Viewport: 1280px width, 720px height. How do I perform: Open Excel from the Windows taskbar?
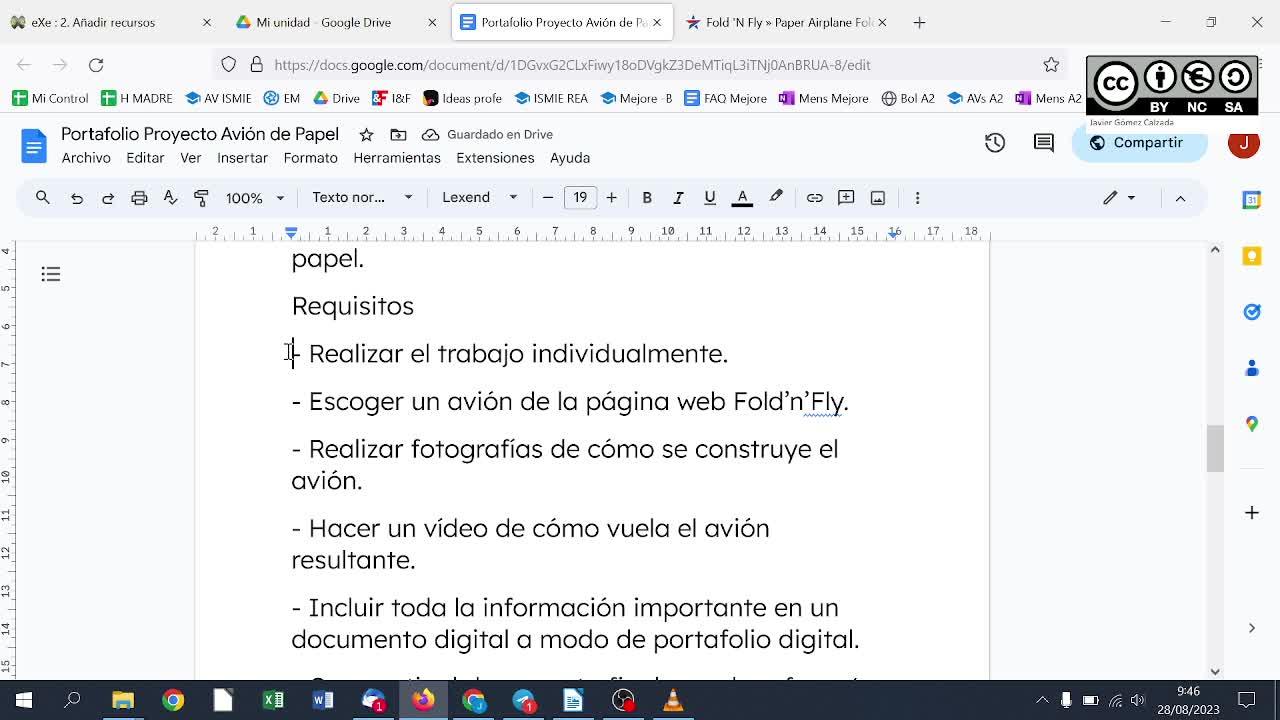[273, 700]
